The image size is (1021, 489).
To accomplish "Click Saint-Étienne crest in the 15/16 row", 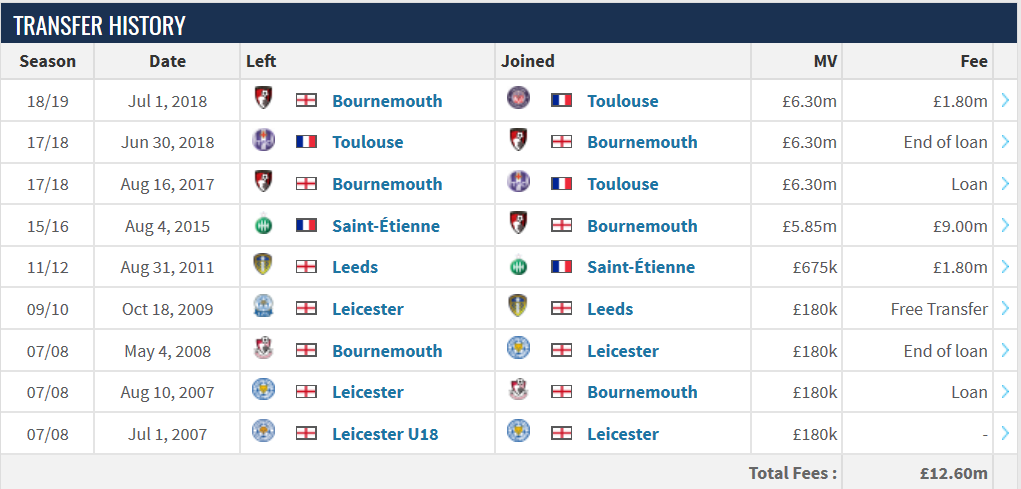I will (264, 225).
